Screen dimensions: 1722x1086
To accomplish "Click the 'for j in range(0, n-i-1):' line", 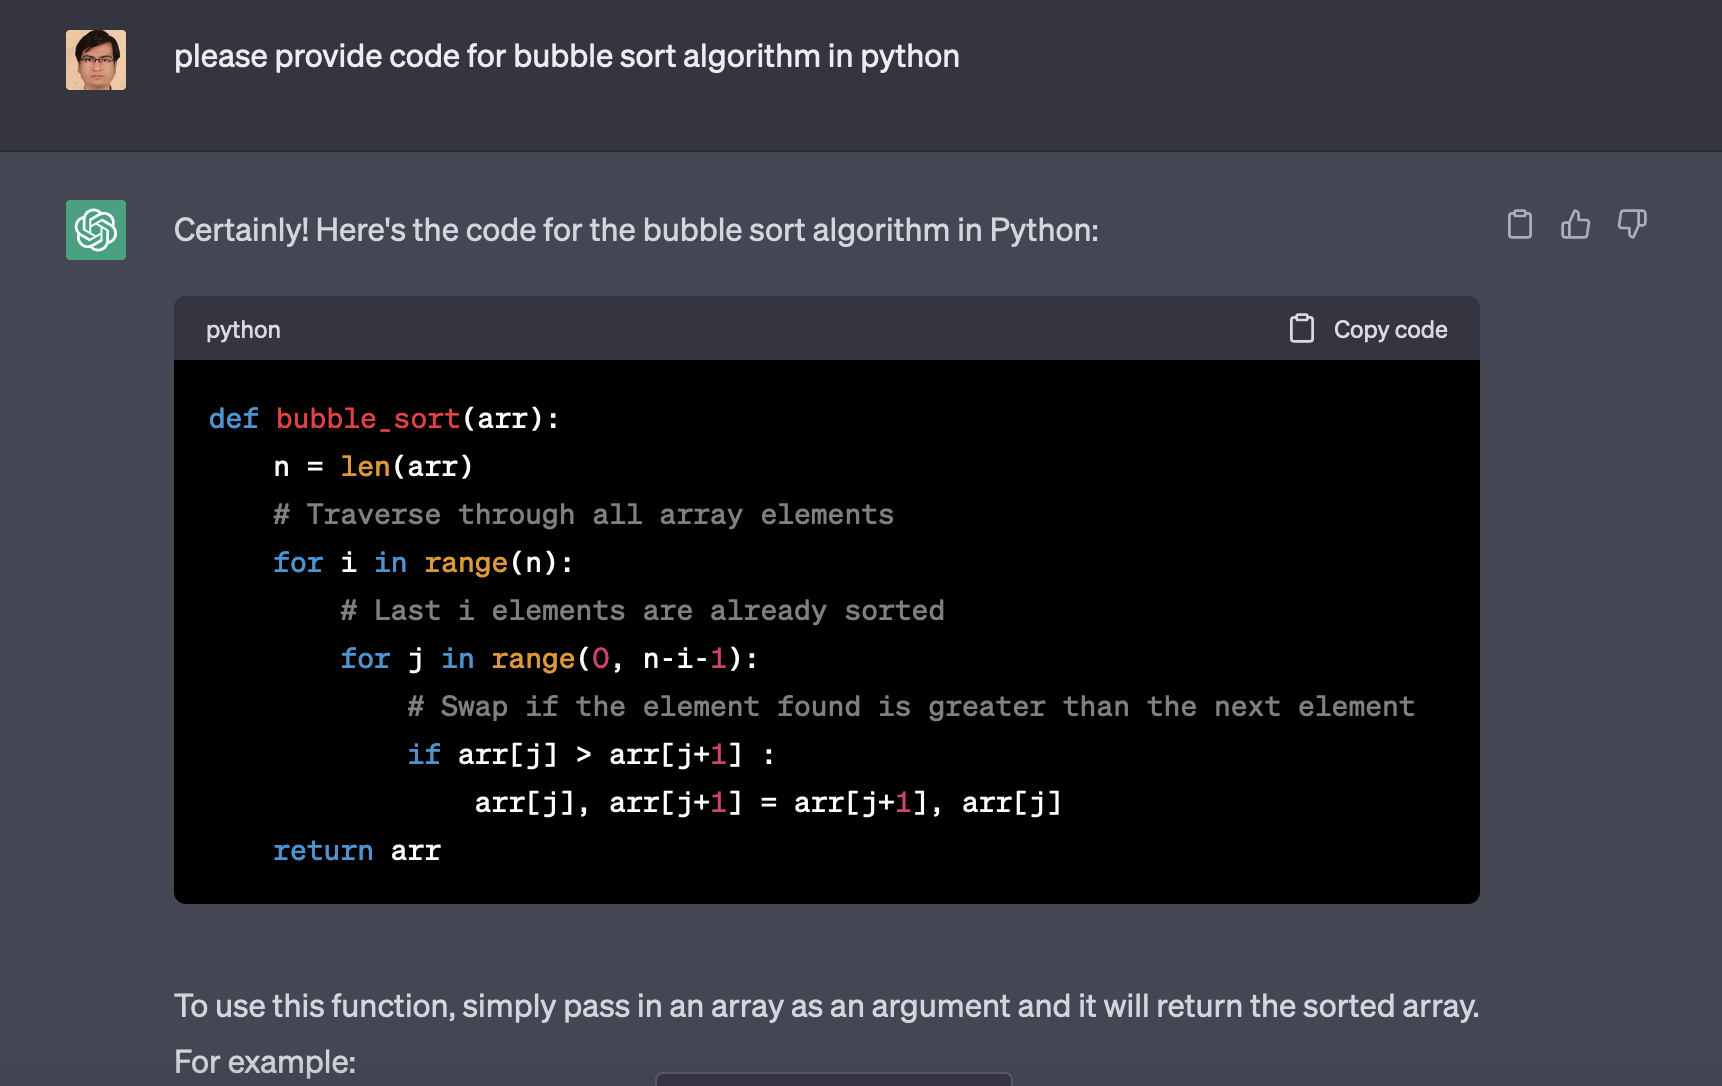I will click(x=549, y=659).
